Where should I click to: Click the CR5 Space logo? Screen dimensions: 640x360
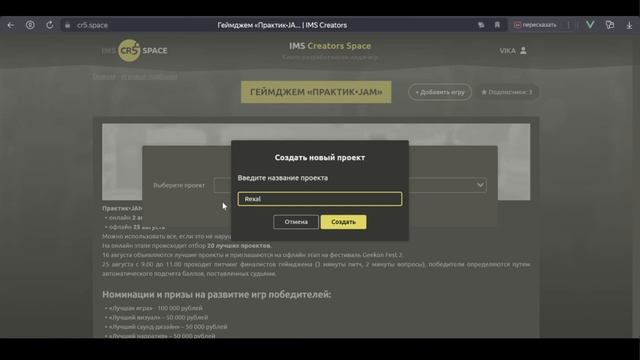point(135,51)
